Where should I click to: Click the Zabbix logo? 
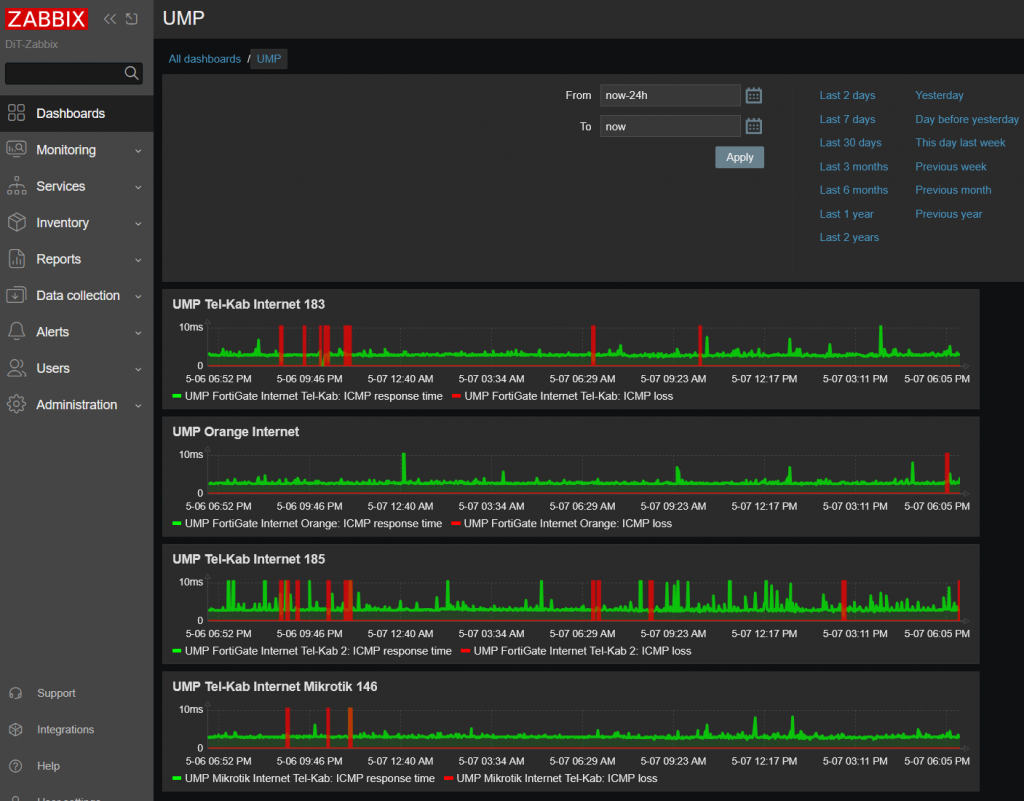pyautogui.click(x=47, y=18)
